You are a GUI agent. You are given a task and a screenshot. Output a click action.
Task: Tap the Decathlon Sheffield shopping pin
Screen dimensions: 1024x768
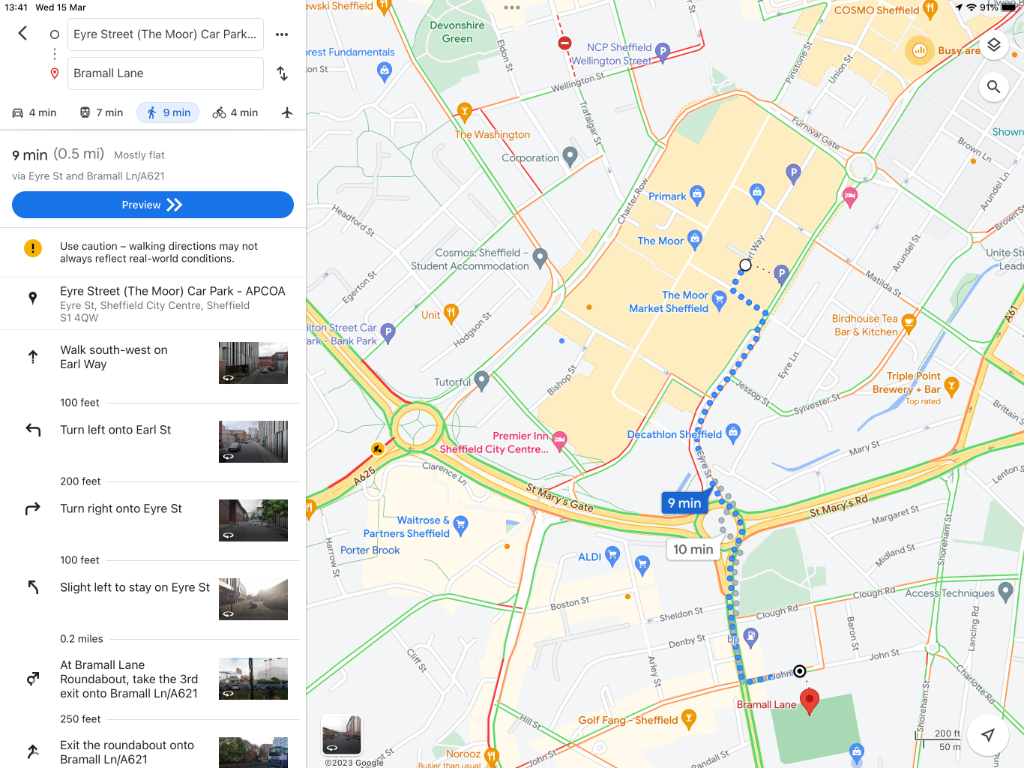click(x=733, y=433)
